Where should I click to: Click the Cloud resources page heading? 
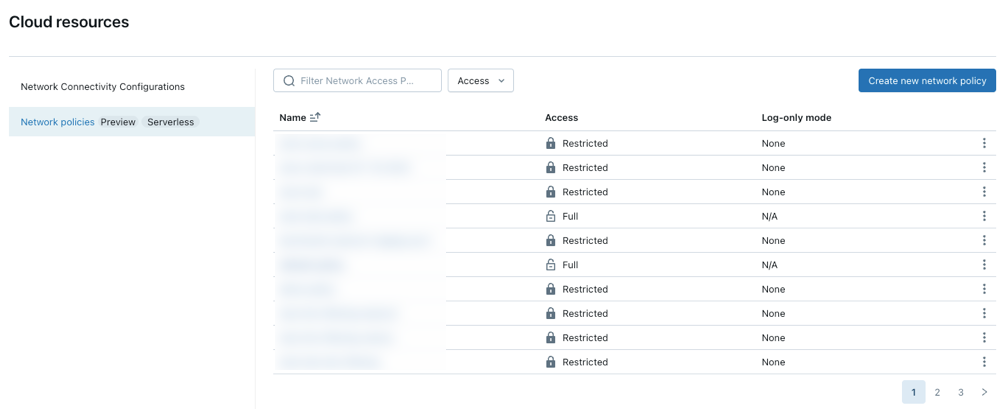69,22
